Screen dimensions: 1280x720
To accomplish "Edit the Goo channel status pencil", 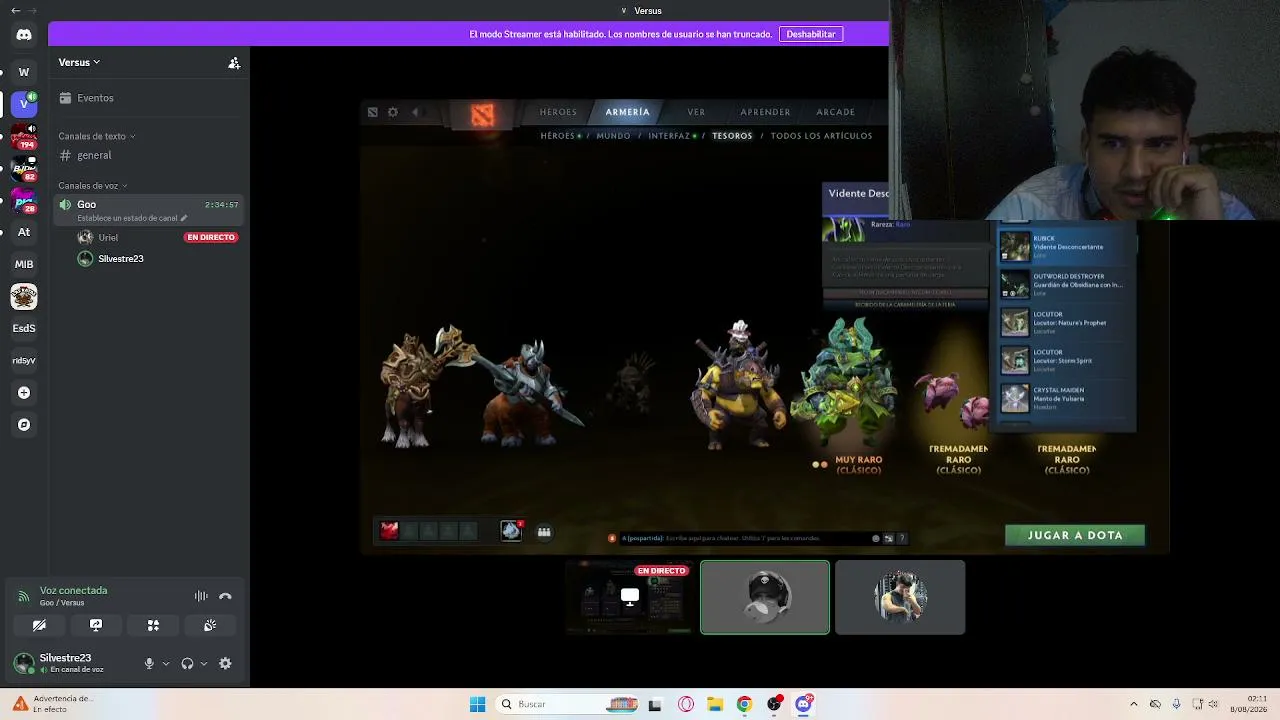I will pos(183,218).
